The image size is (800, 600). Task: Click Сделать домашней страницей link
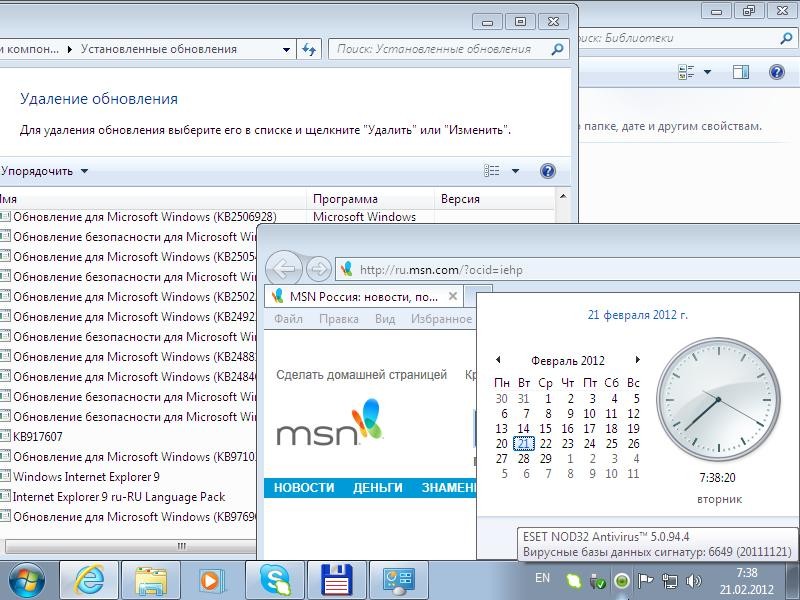(361, 374)
